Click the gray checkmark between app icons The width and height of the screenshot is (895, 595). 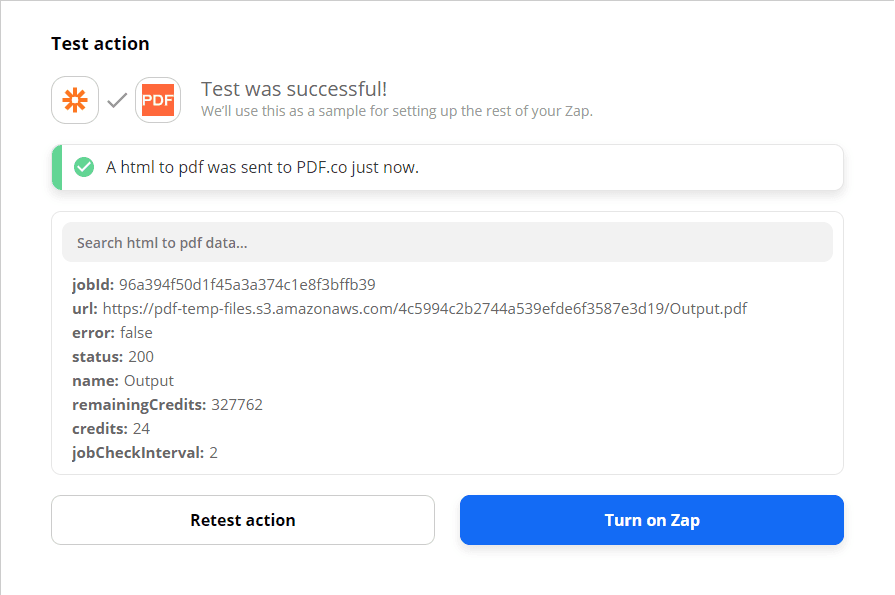point(116,100)
